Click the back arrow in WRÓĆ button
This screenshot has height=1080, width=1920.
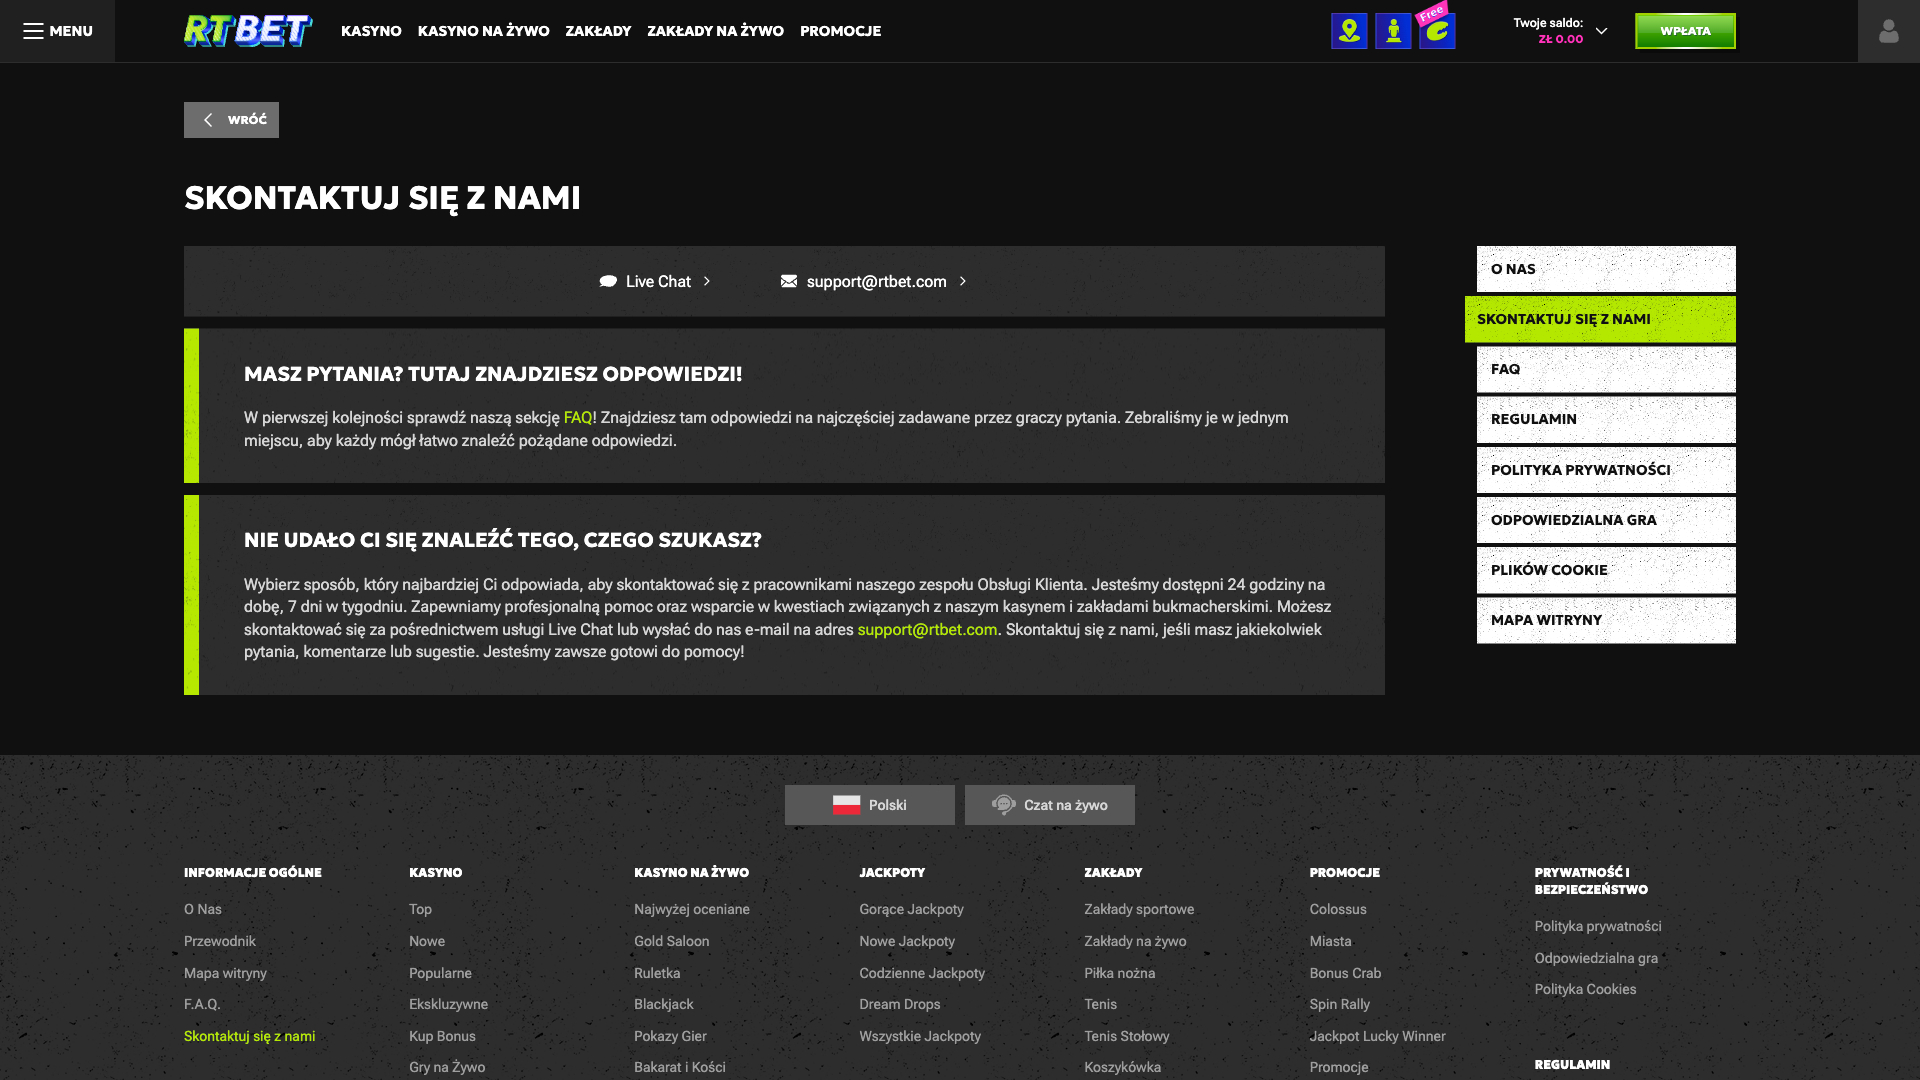pos(208,120)
